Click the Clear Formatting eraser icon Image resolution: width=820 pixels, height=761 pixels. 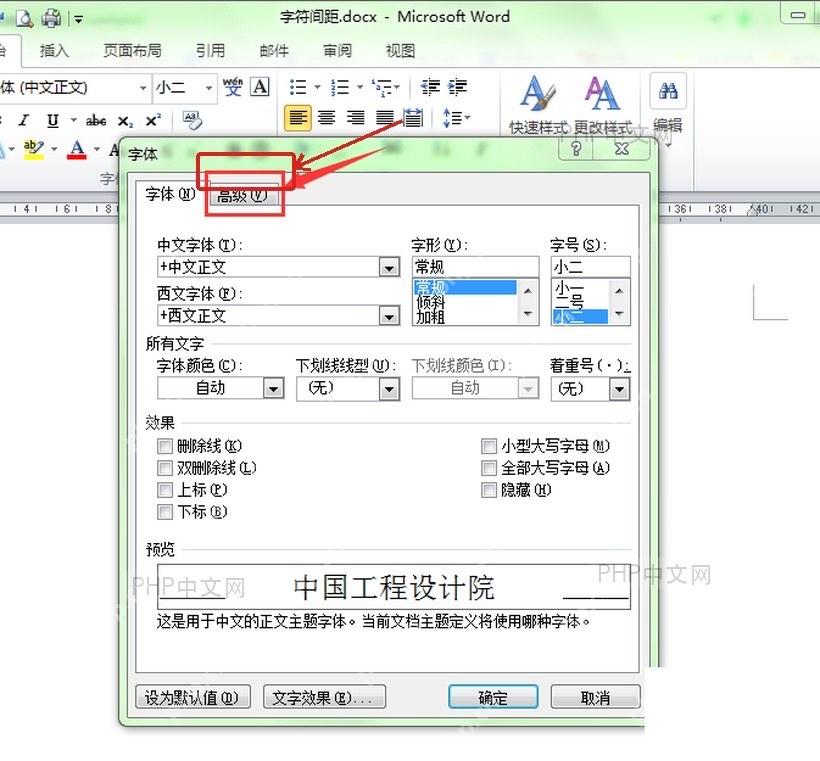(192, 120)
